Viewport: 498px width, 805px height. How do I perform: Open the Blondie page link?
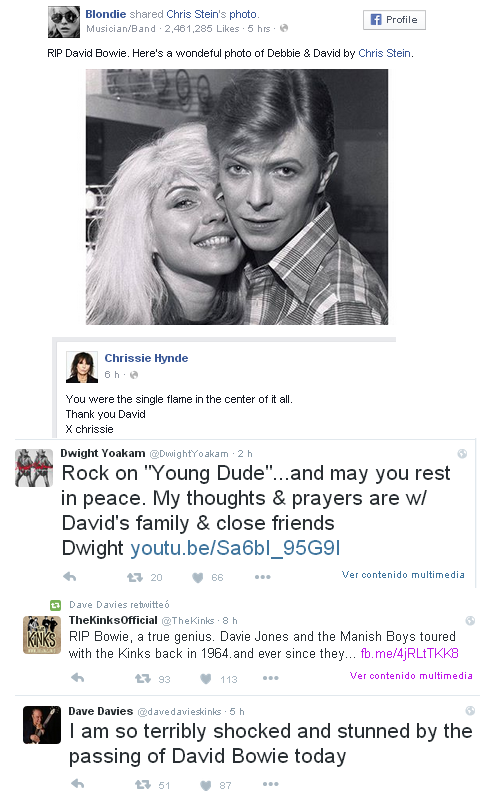[105, 14]
